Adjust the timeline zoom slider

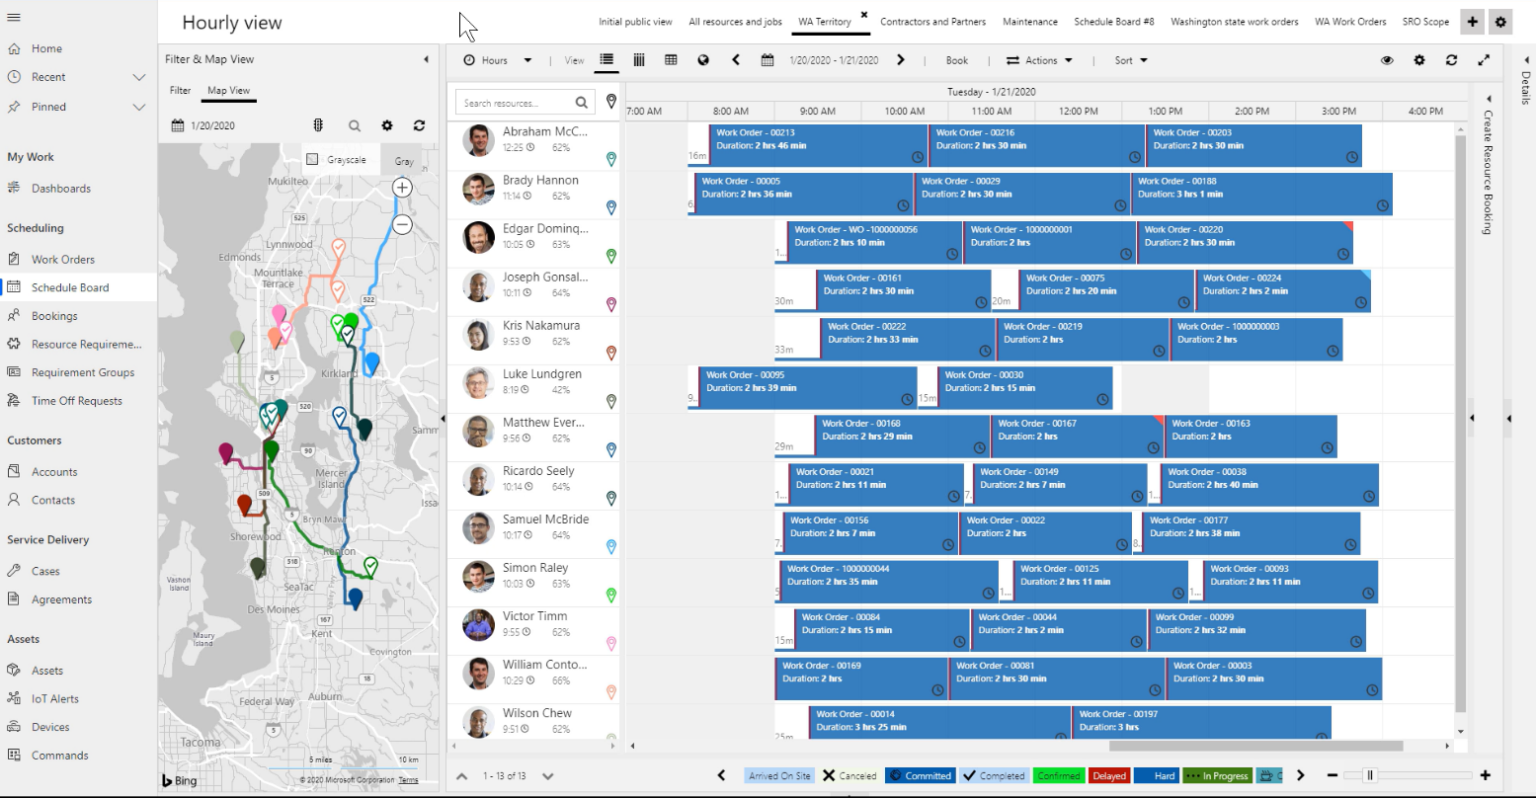pyautogui.click(x=1370, y=775)
